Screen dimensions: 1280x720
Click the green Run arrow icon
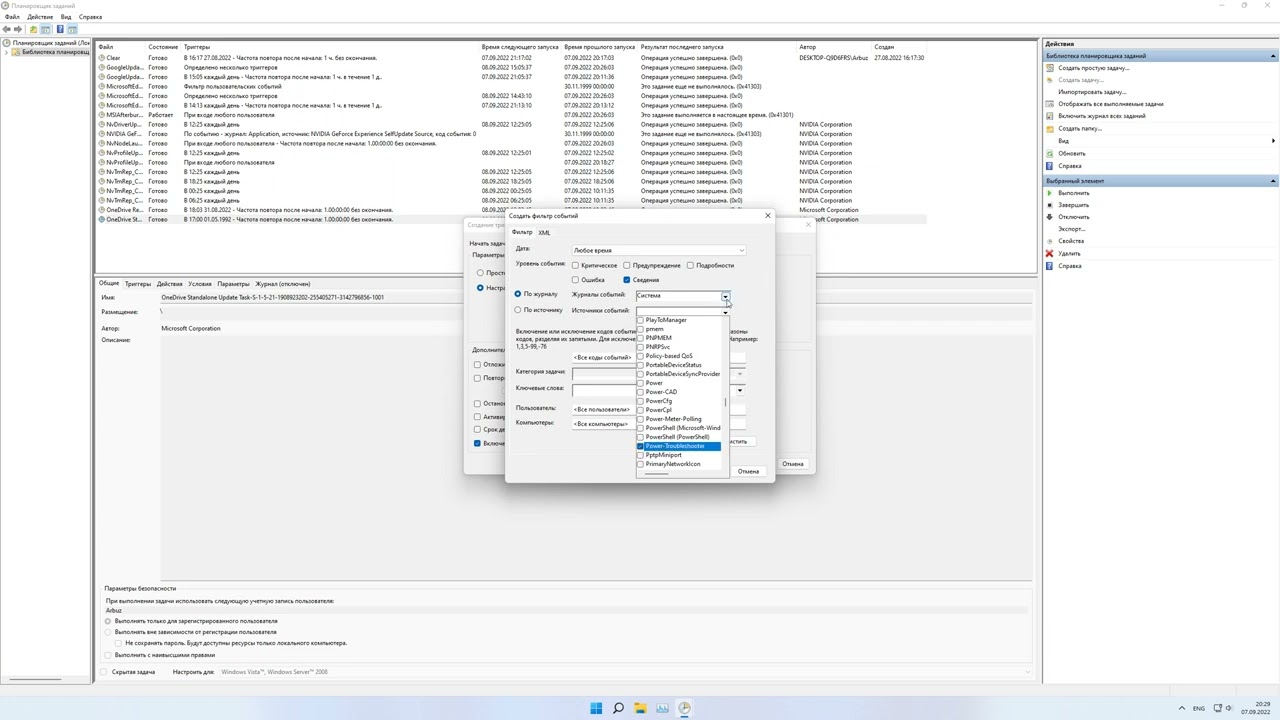(1050, 193)
